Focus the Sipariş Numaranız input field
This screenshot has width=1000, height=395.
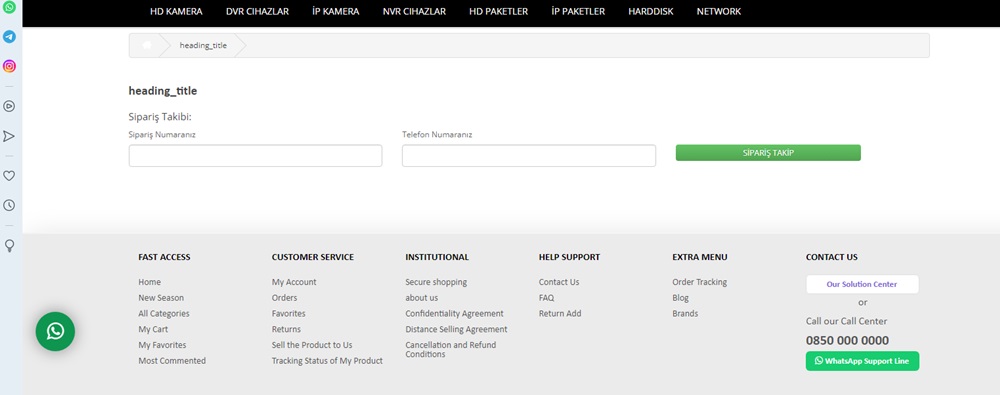point(255,156)
